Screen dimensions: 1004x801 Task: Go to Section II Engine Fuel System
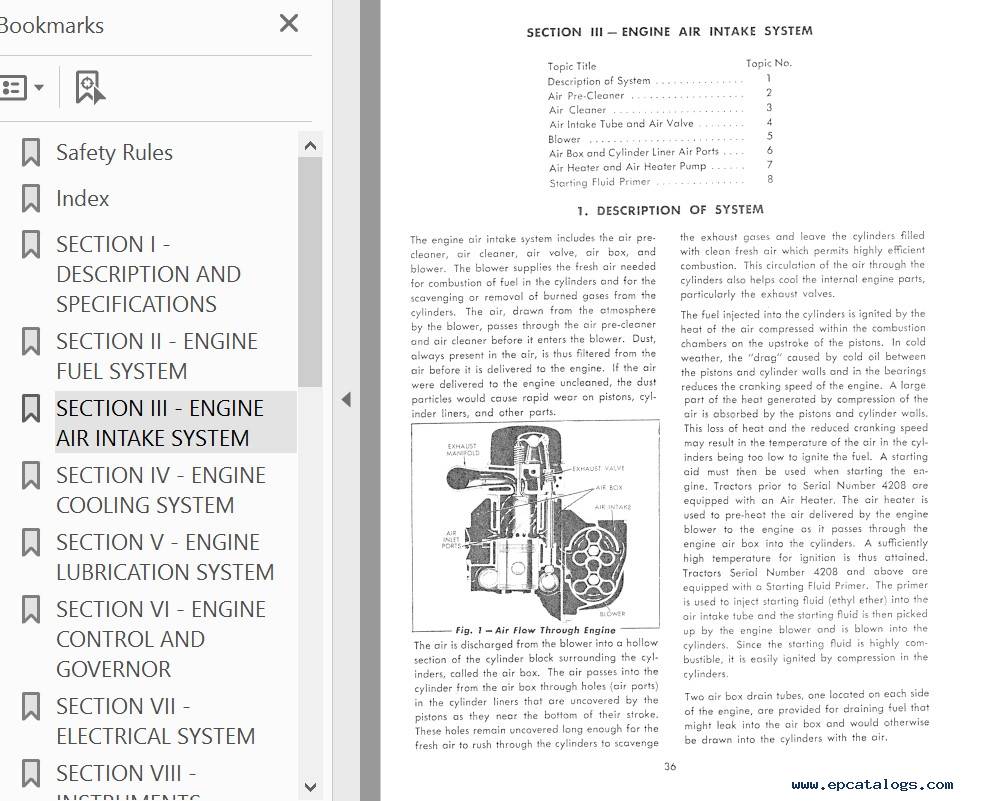pos(157,356)
